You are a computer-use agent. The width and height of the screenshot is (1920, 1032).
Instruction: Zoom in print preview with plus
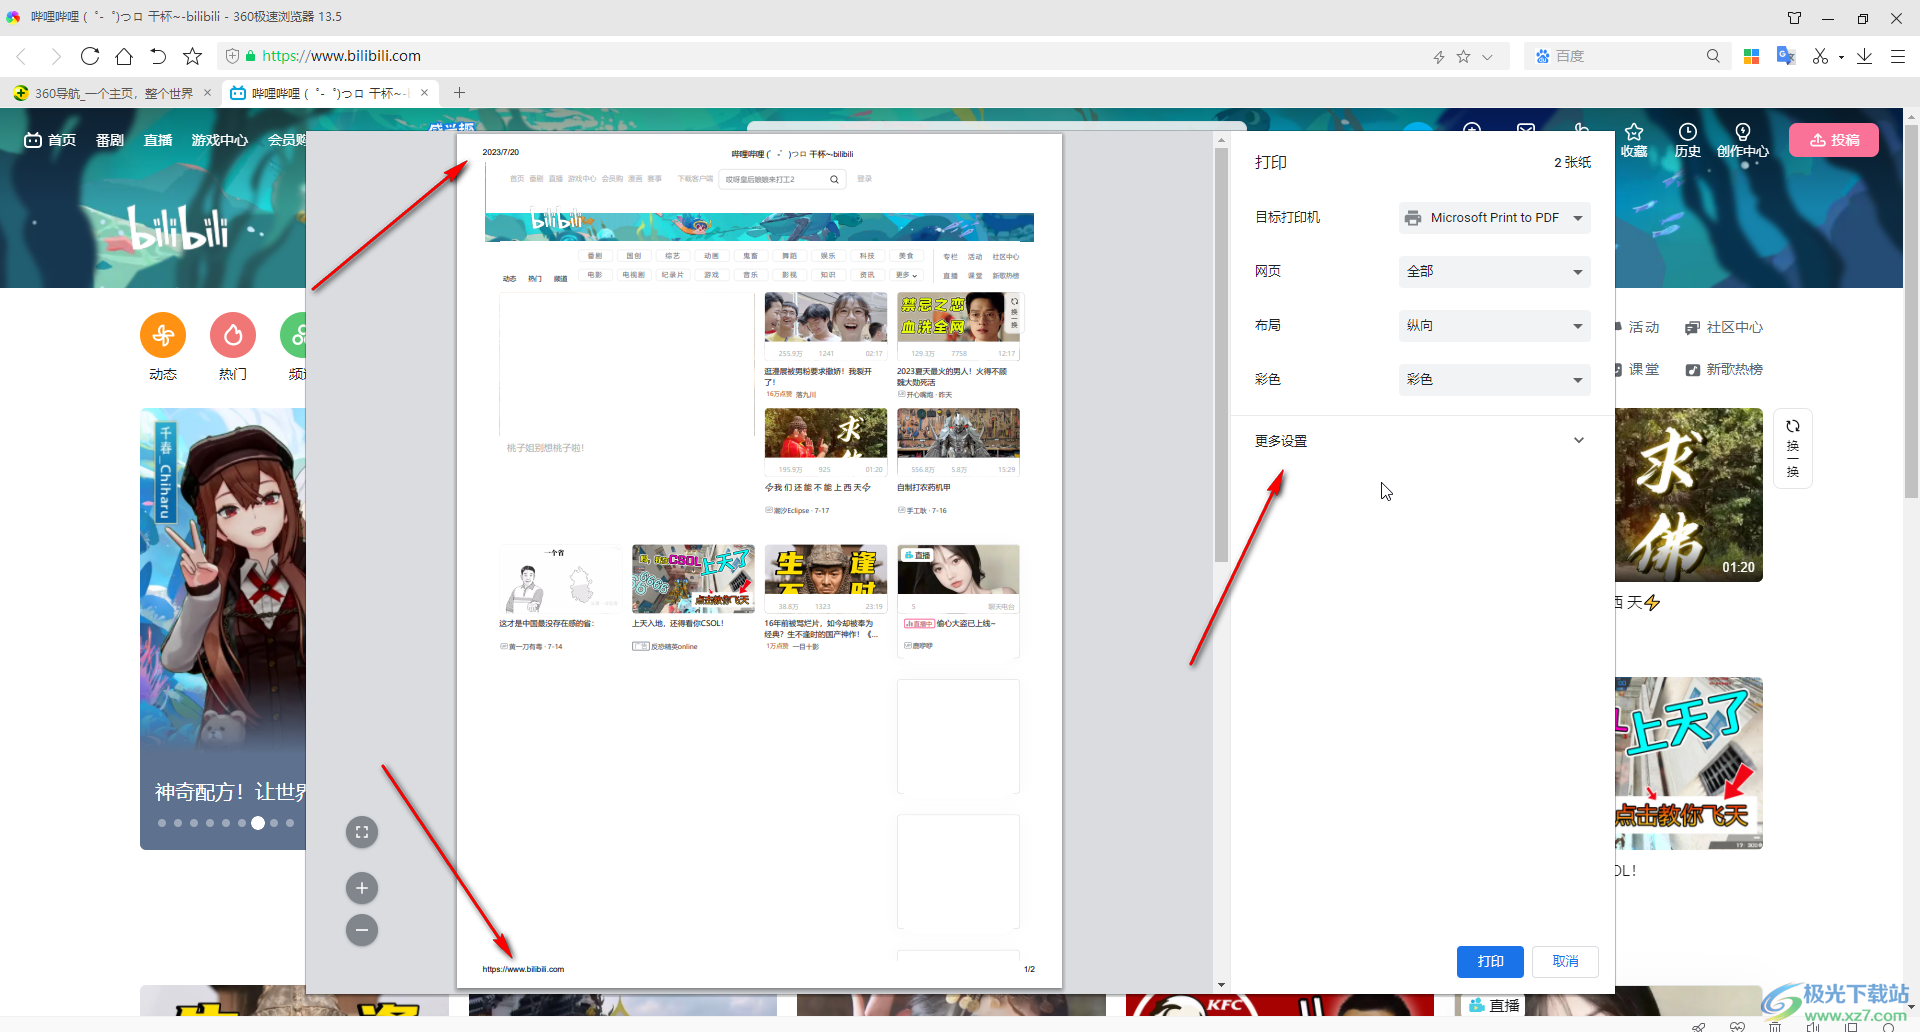(362, 888)
